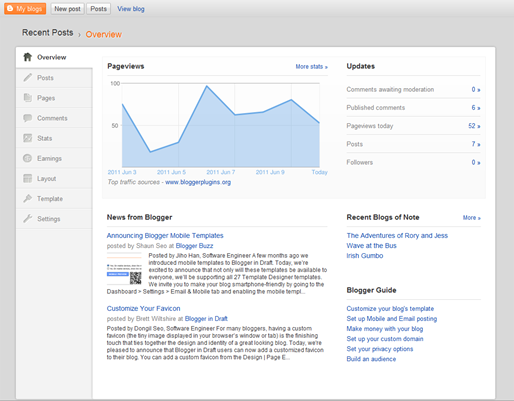This screenshot has height=401, width=514.
Task: Click the Layout grid icon
Action: click(x=28, y=178)
